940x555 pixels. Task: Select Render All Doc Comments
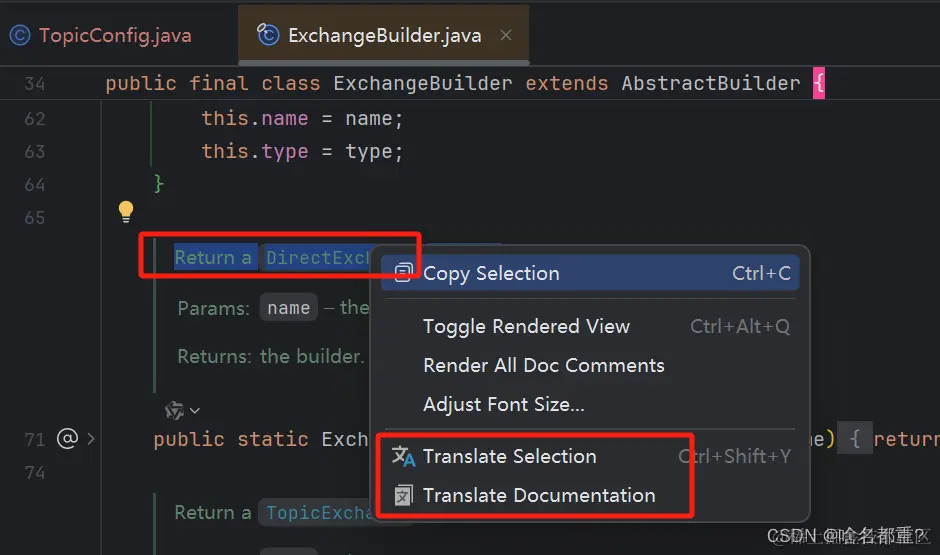coord(590,366)
